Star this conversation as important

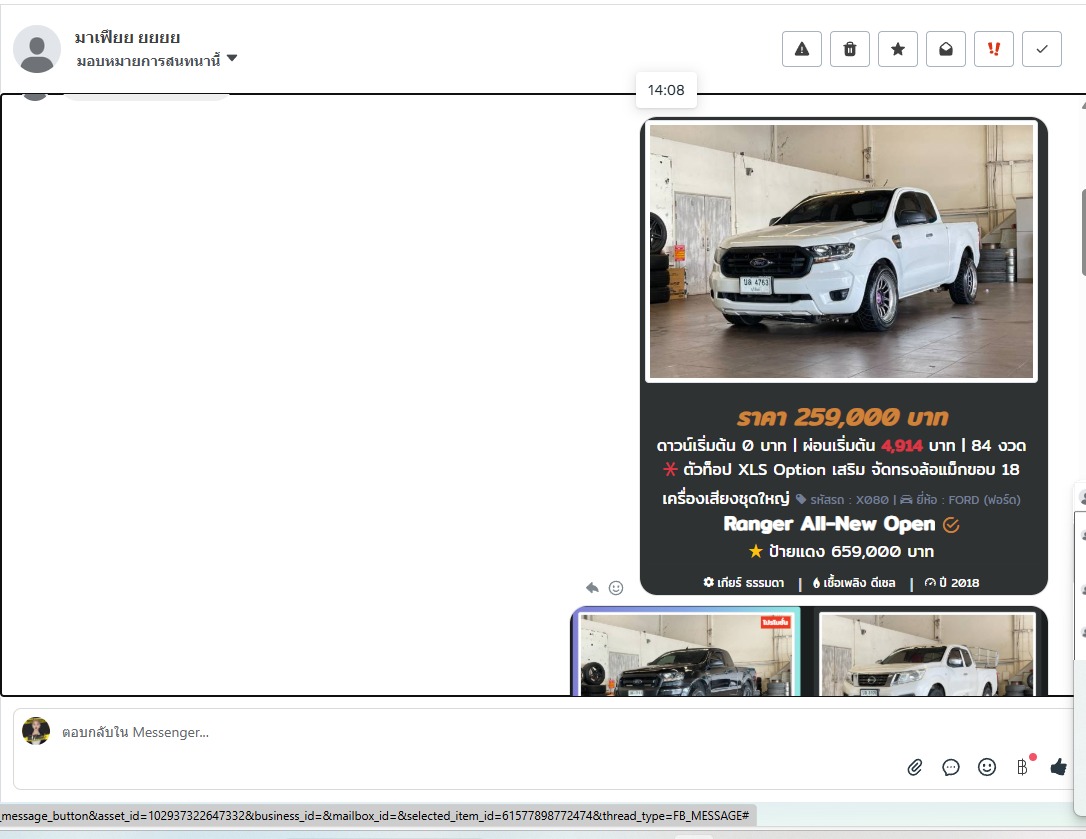click(x=898, y=49)
